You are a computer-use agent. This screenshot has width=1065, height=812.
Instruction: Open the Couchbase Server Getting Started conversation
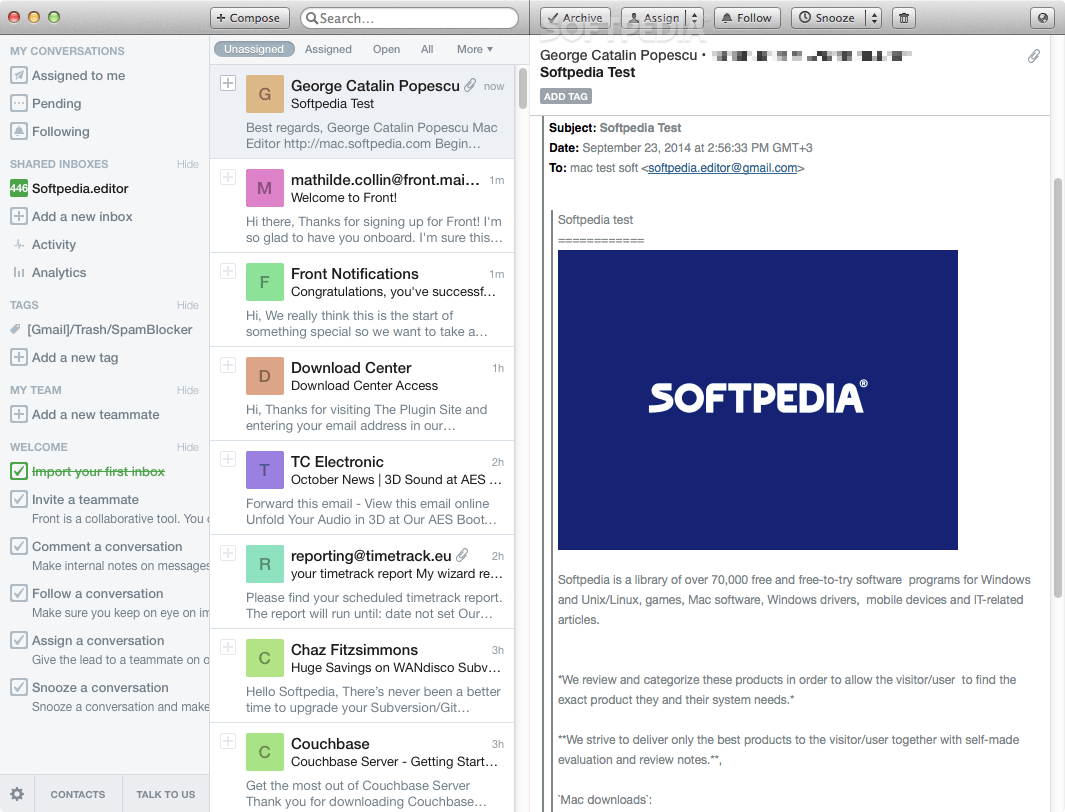pyautogui.click(x=362, y=768)
